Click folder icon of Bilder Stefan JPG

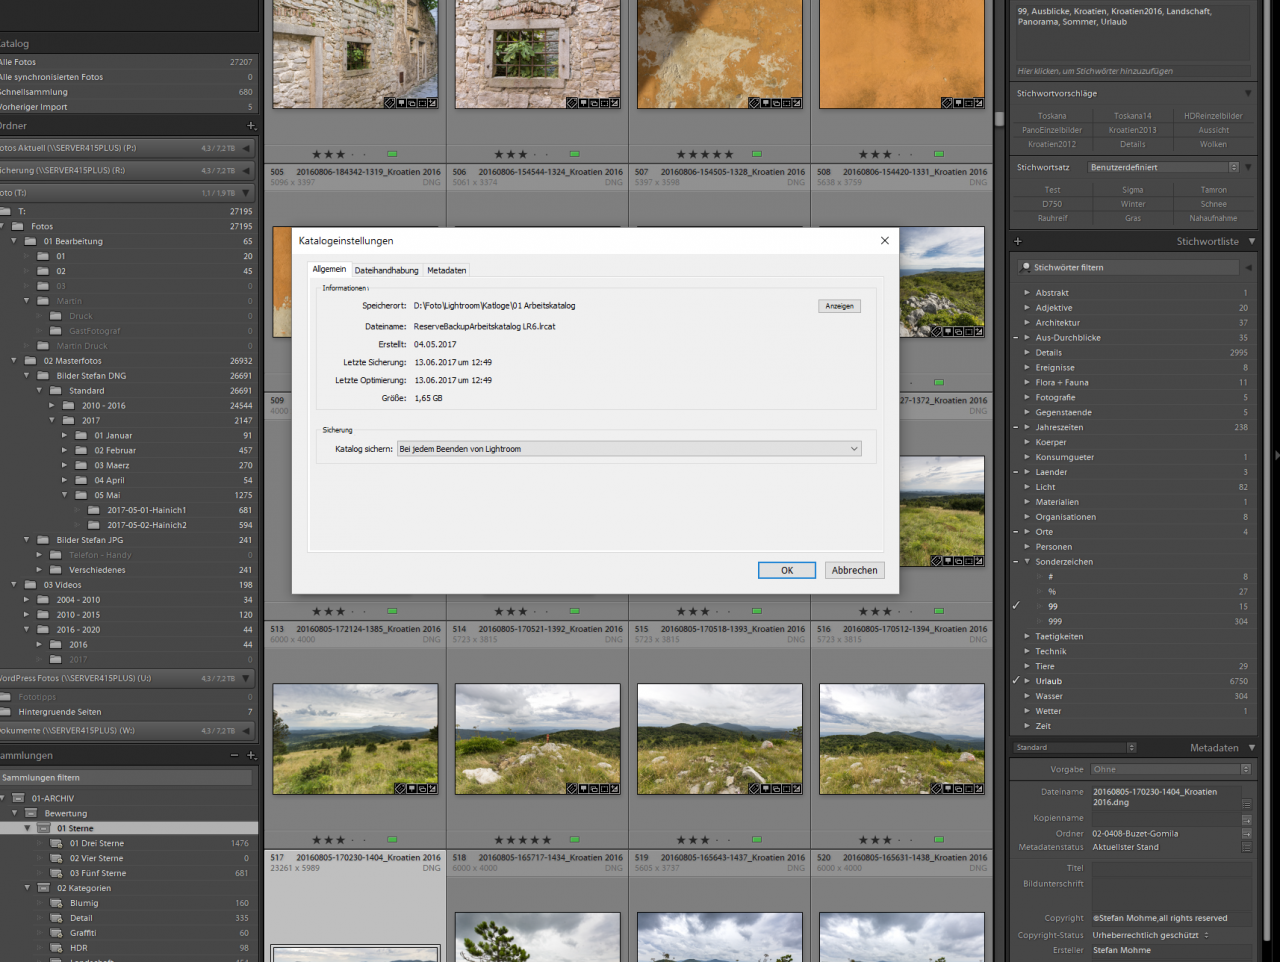pos(43,540)
